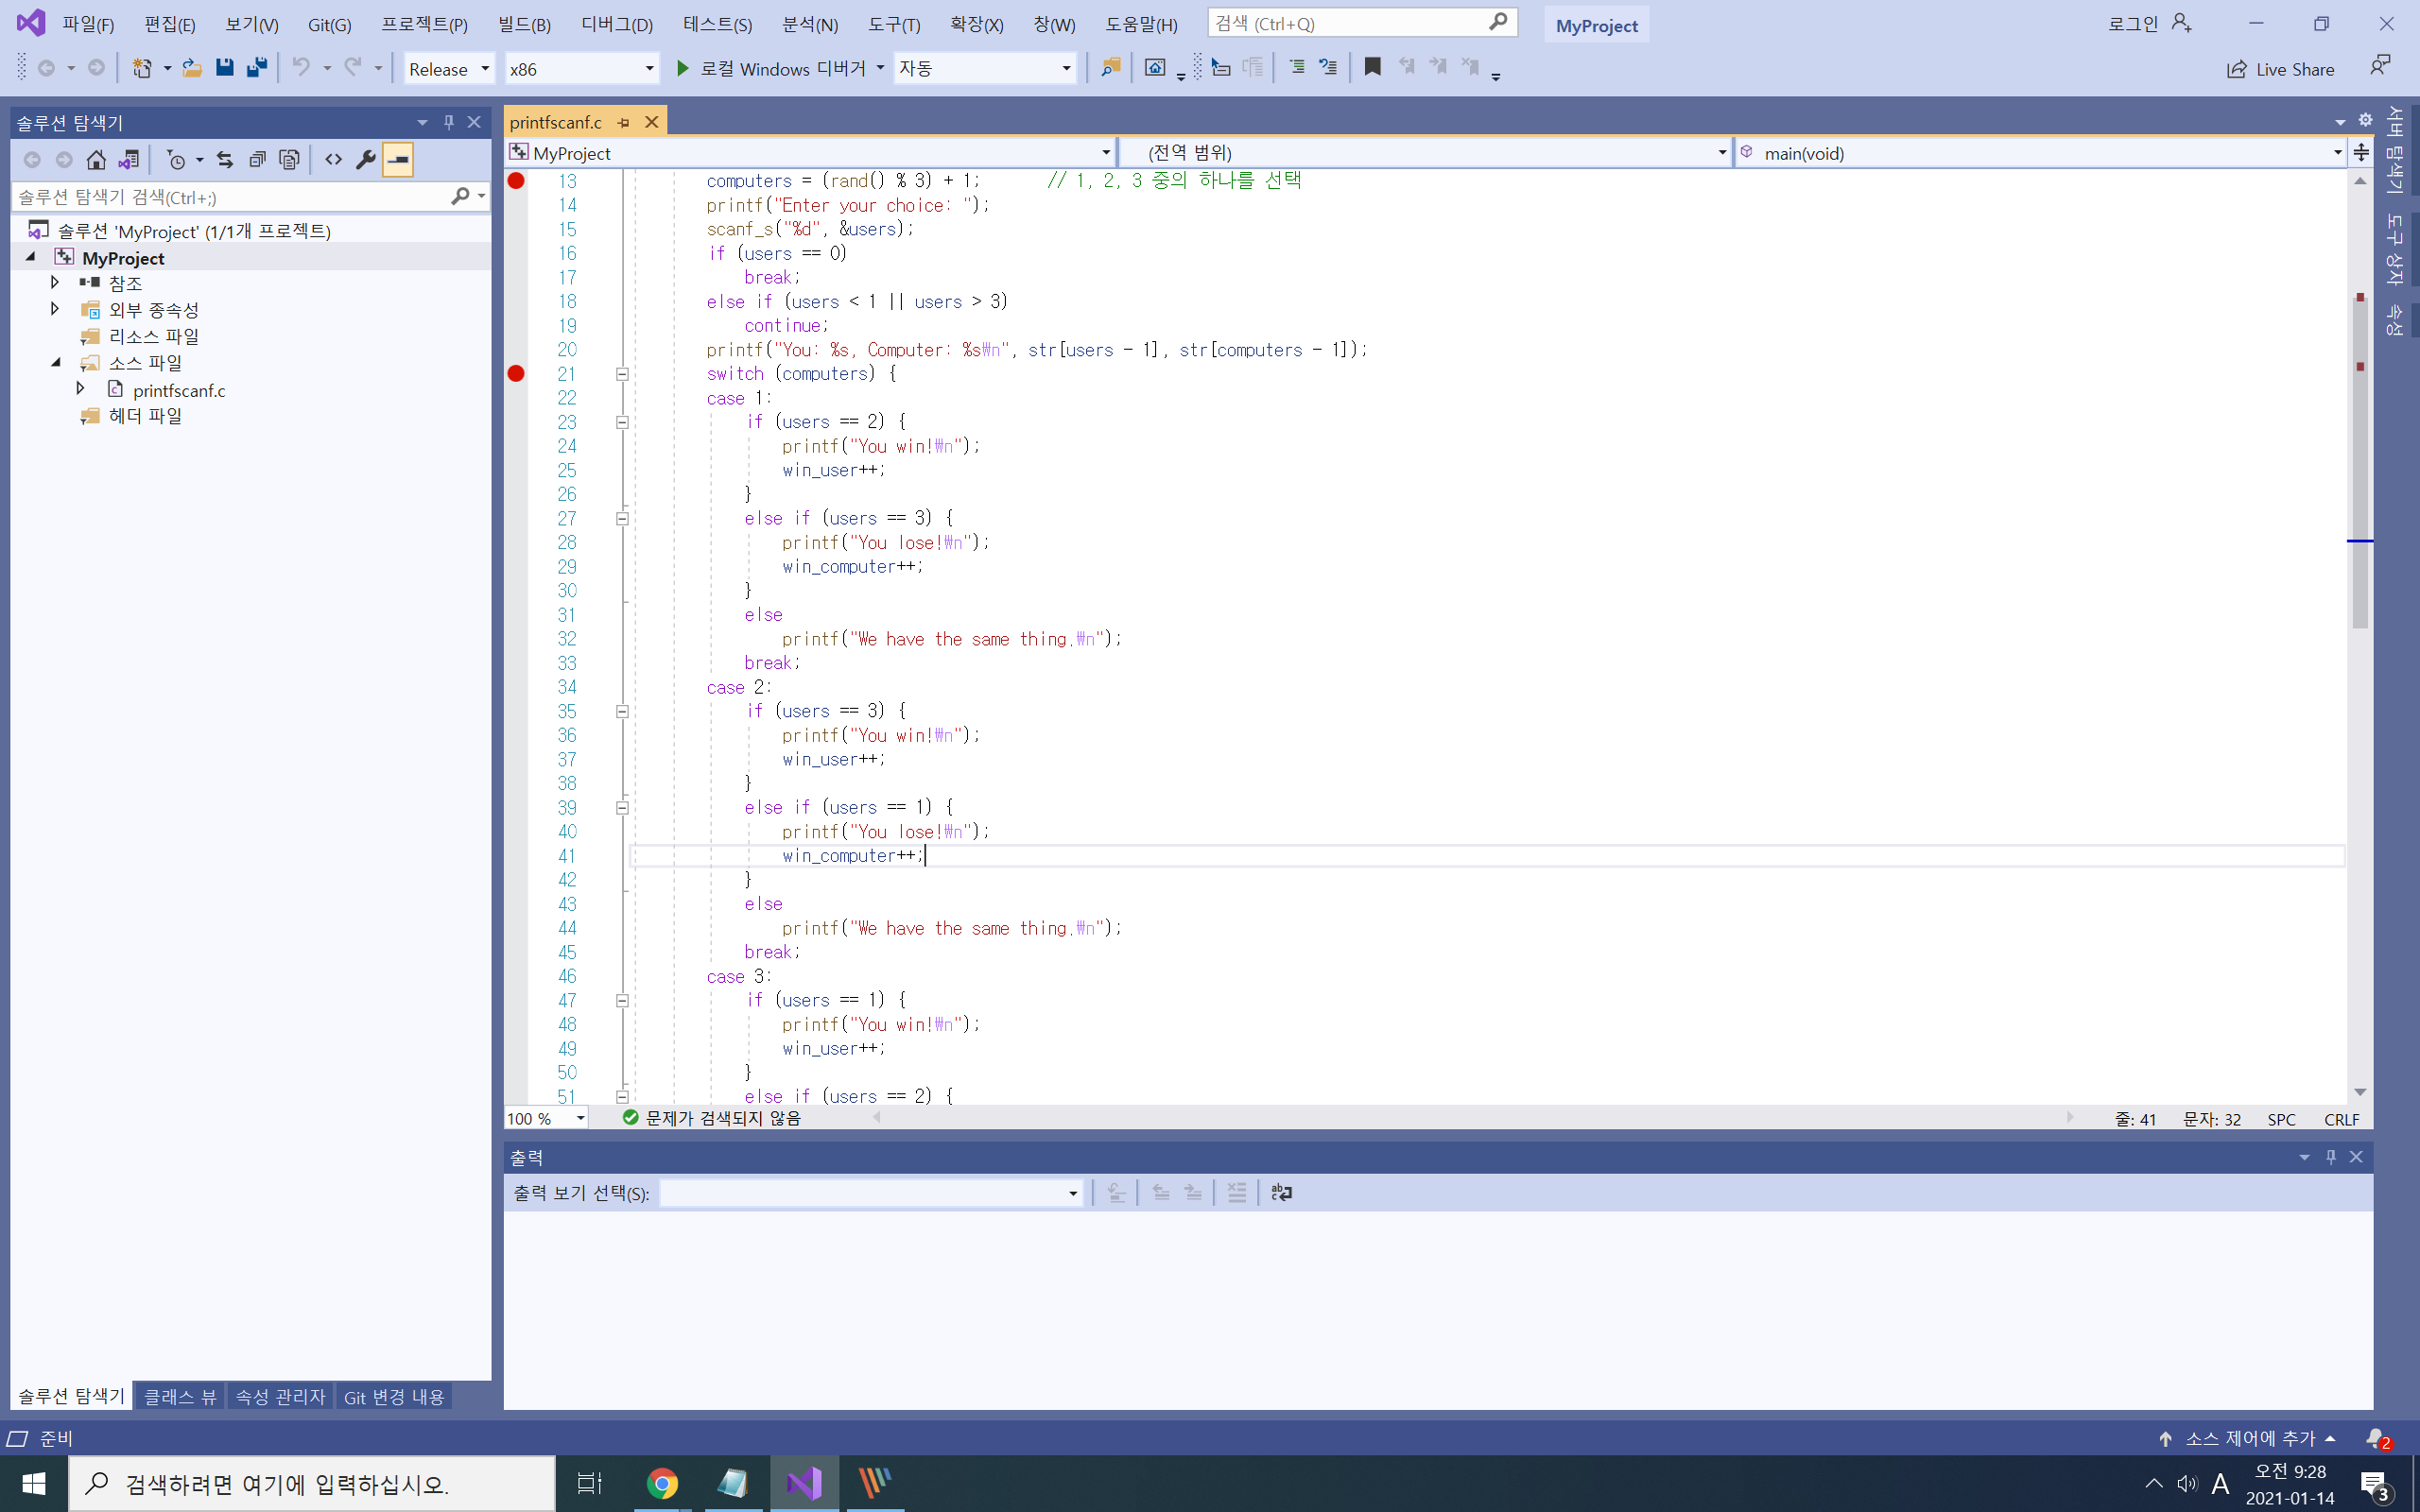Toggle the breakpoint on line 21
This screenshot has height=1512, width=2420.
pyautogui.click(x=516, y=374)
